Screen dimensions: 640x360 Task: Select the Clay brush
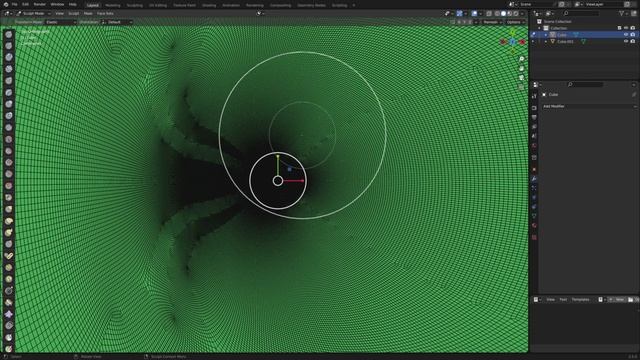tap(9, 58)
